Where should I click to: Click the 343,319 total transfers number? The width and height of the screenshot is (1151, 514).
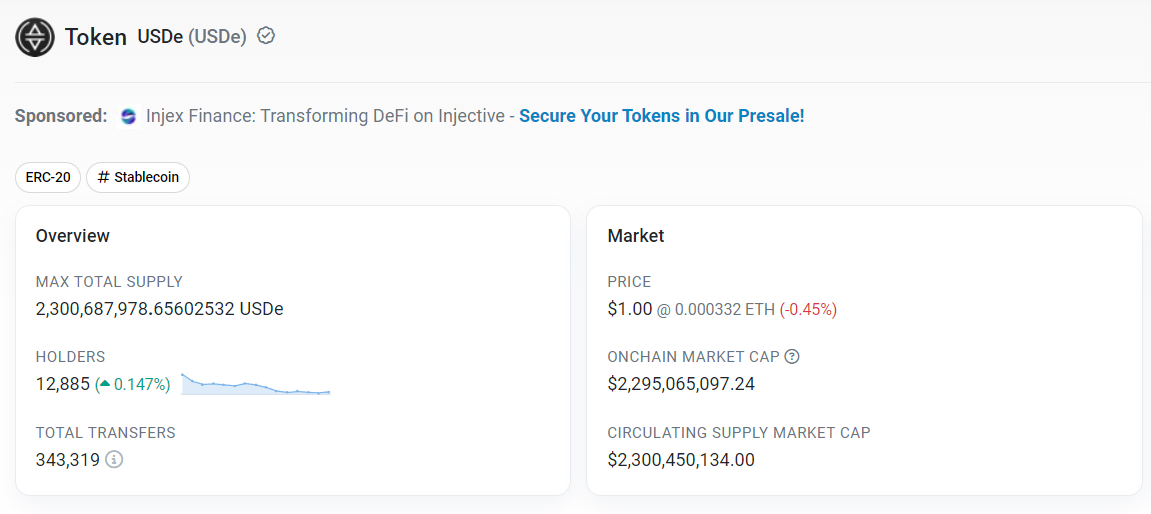pos(68,460)
